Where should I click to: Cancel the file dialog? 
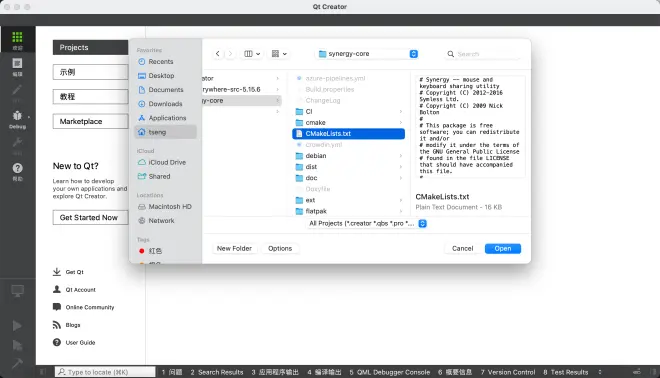tap(462, 248)
